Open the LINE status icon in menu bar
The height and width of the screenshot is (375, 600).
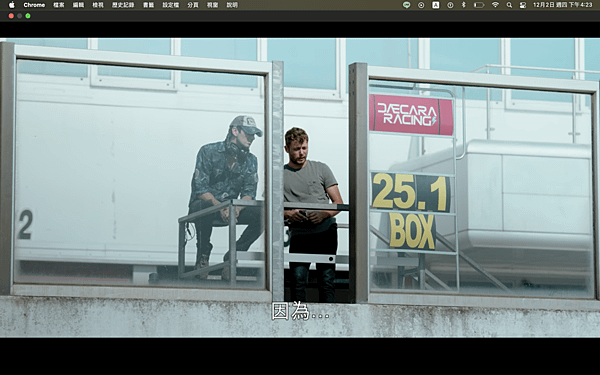coord(406,5)
